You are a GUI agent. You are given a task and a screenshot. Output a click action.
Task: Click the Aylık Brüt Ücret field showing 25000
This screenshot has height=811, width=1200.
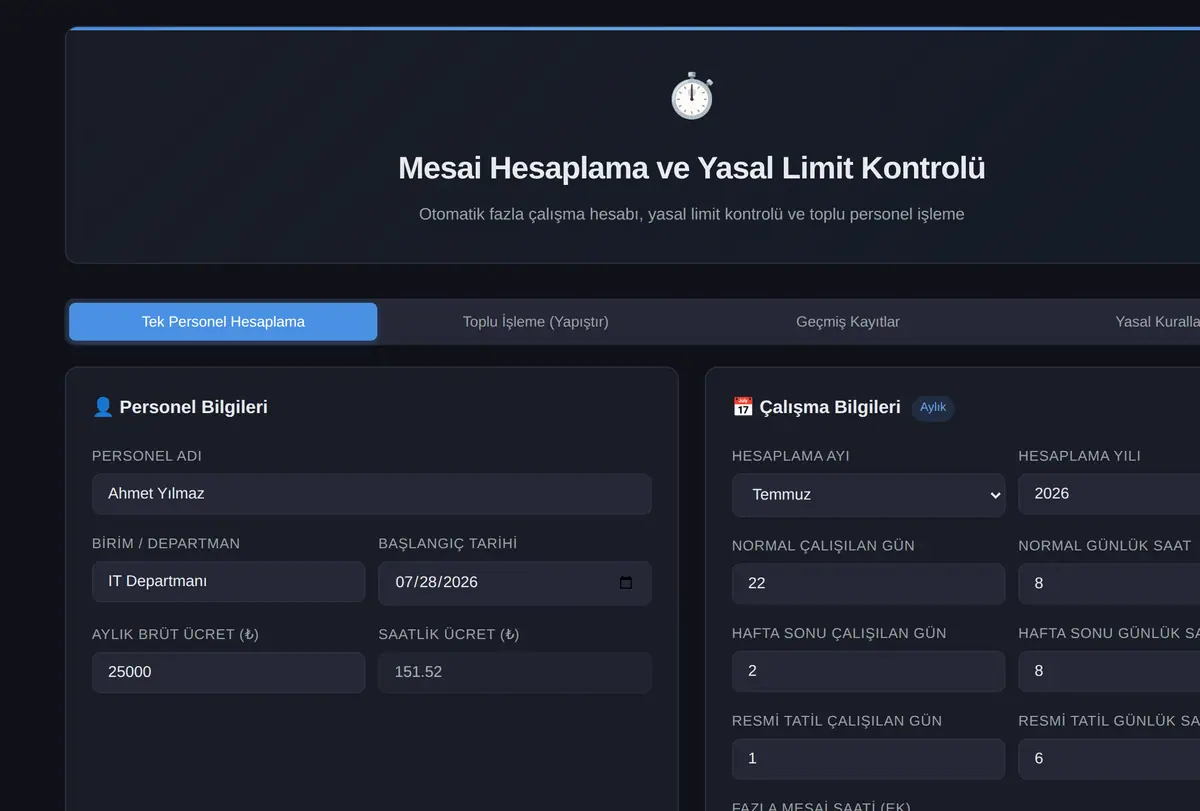coord(228,672)
